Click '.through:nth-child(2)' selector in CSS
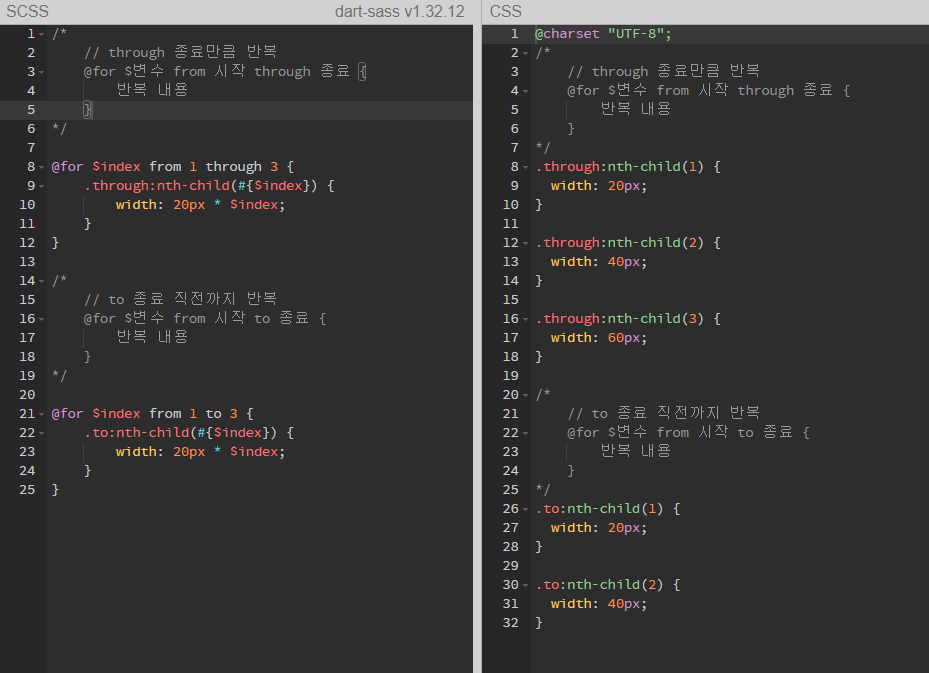 [x=619, y=242]
